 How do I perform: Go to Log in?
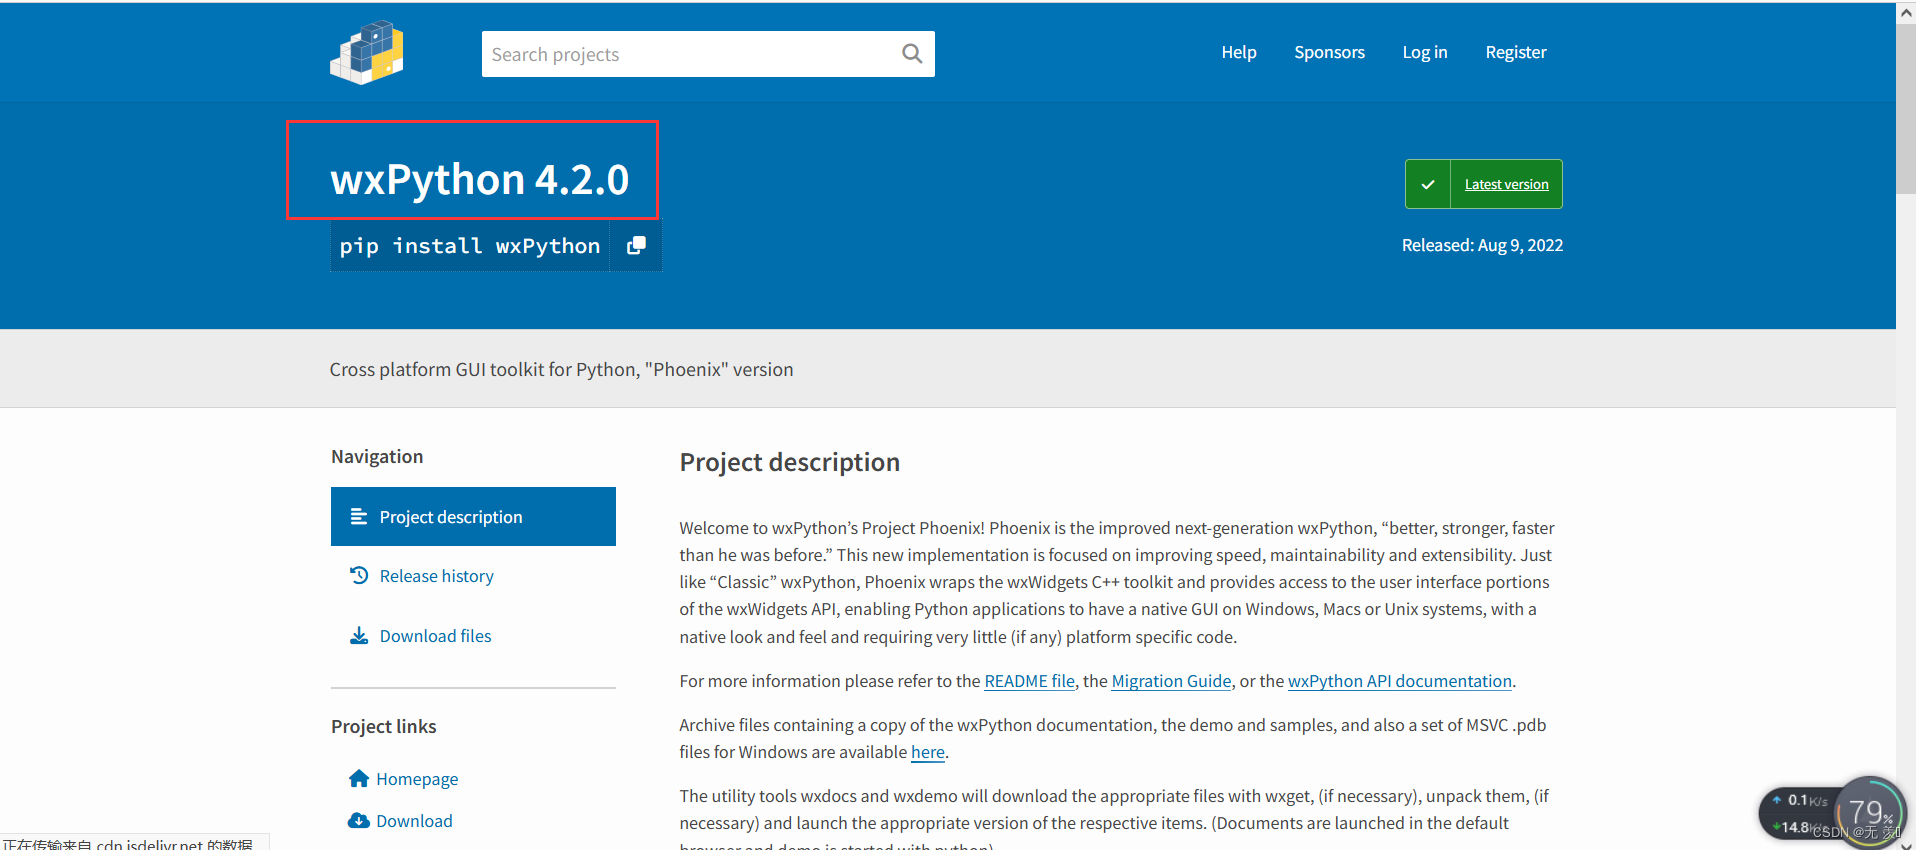[x=1425, y=52]
